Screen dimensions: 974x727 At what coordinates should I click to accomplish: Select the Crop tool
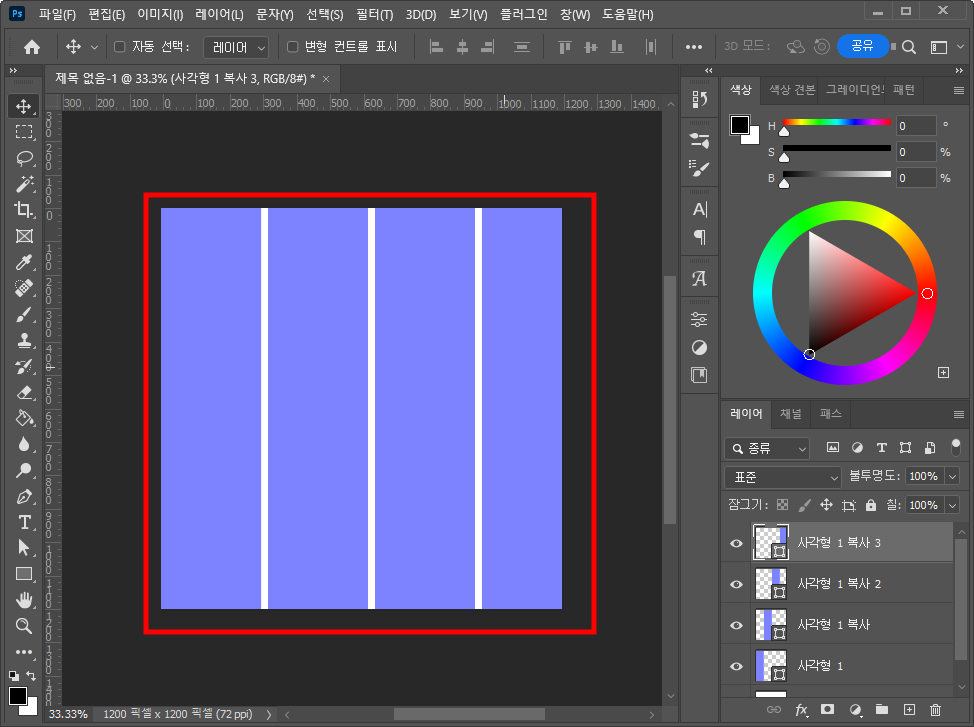point(24,210)
